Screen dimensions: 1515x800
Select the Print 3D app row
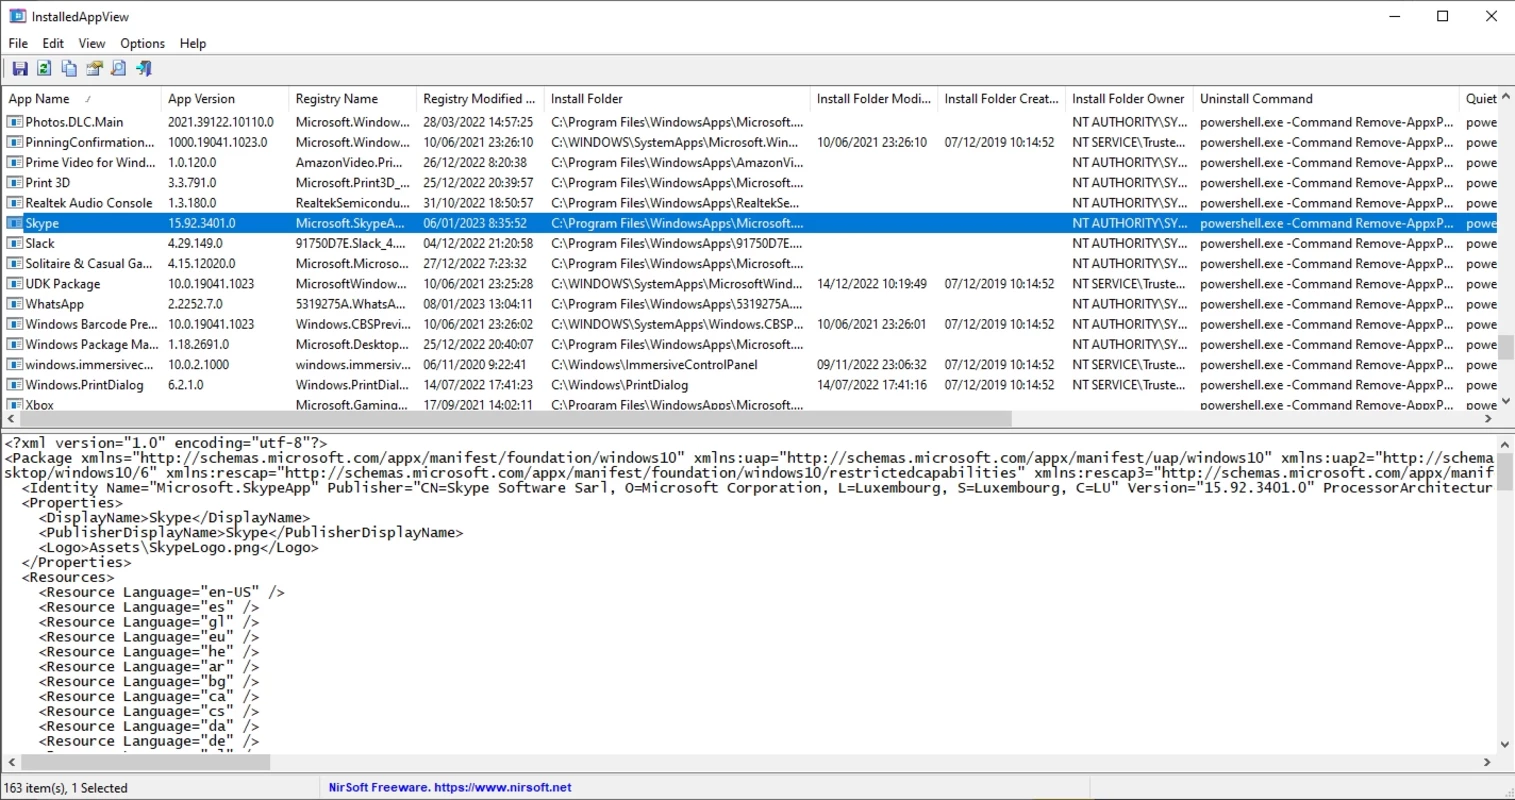point(750,183)
